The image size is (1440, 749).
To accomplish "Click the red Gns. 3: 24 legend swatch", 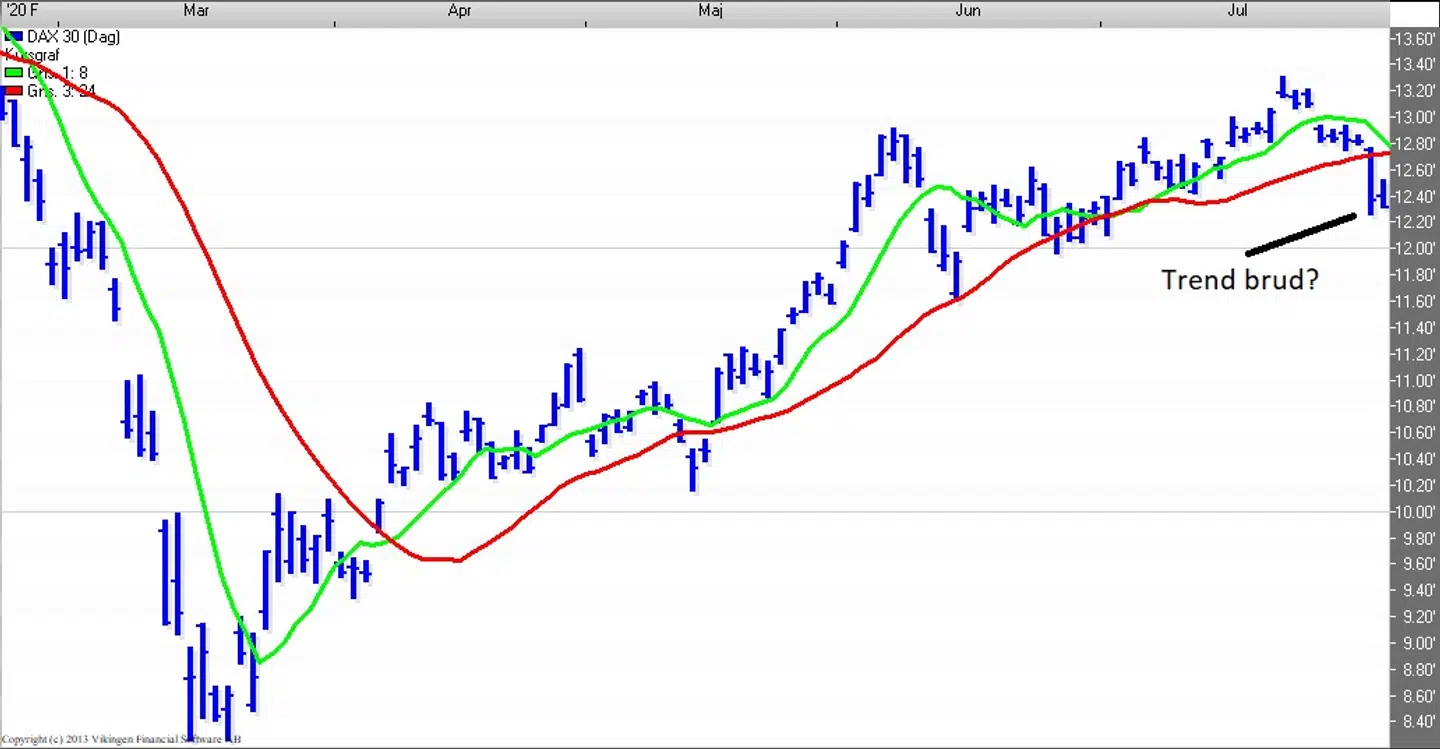I will (14, 91).
